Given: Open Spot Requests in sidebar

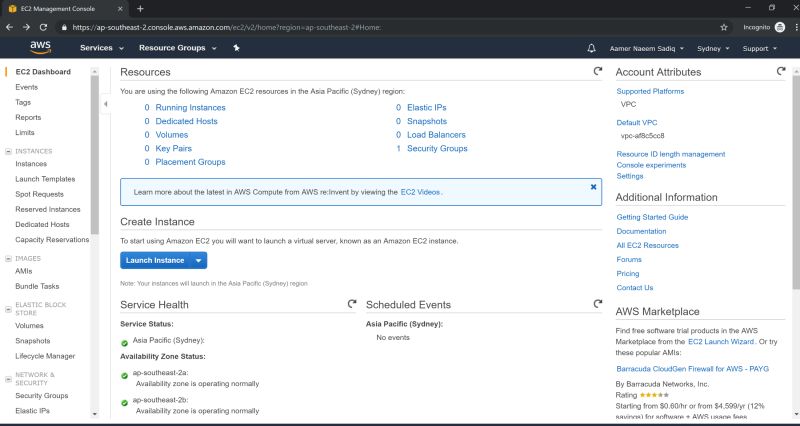Looking at the screenshot, I should click(x=39, y=194).
